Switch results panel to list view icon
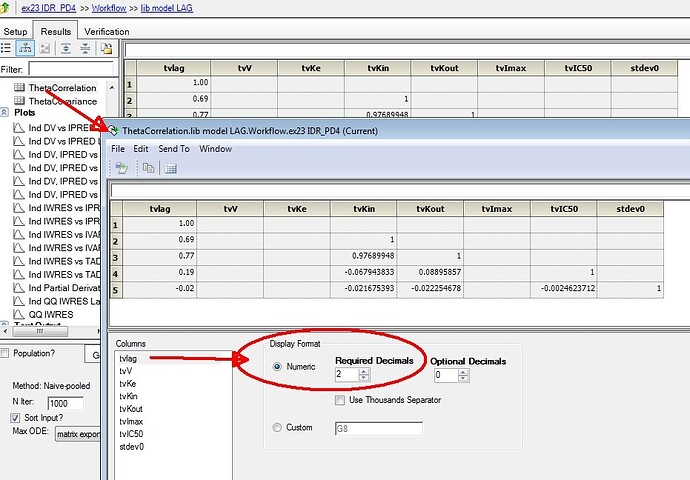Viewport: 690px width, 480px height. tap(6, 48)
